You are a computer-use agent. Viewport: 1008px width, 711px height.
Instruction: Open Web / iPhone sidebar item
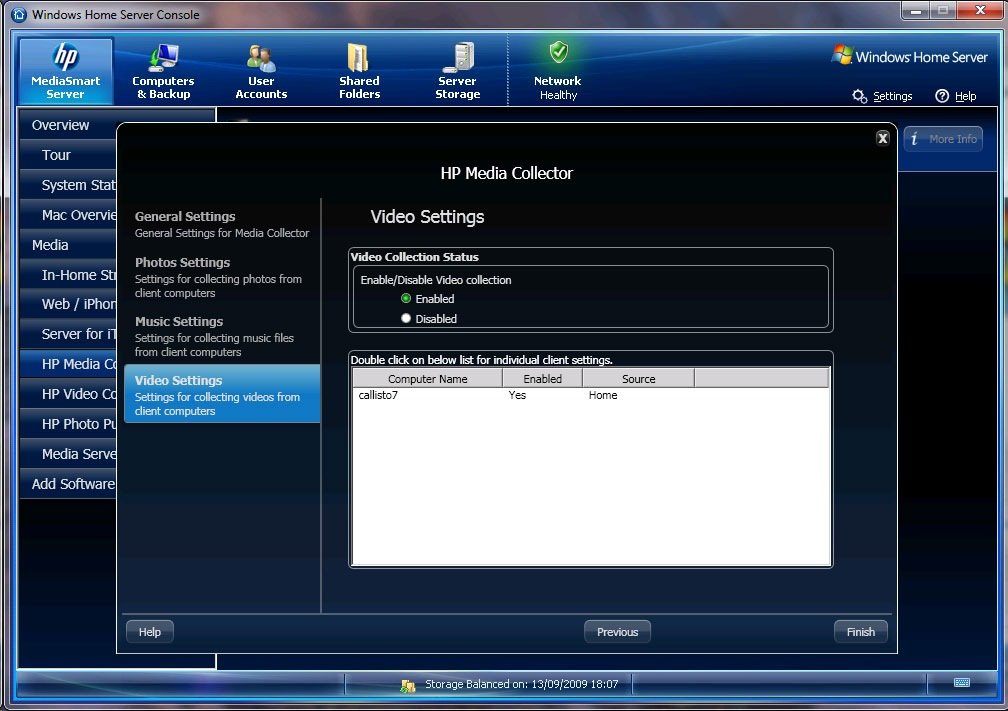[x=68, y=304]
